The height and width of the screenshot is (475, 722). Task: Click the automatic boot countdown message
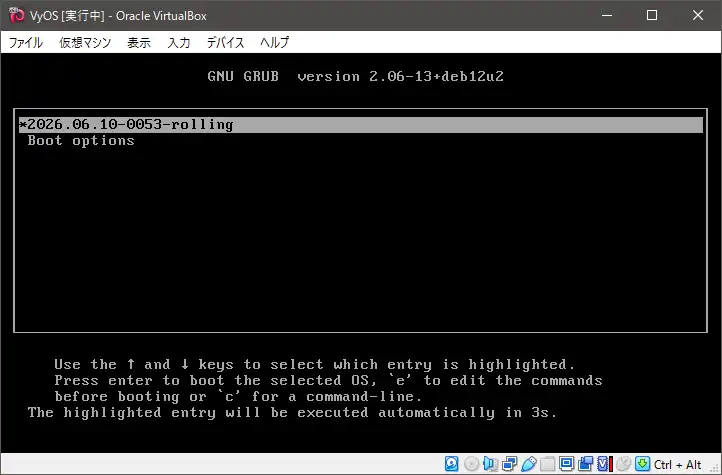click(292, 412)
